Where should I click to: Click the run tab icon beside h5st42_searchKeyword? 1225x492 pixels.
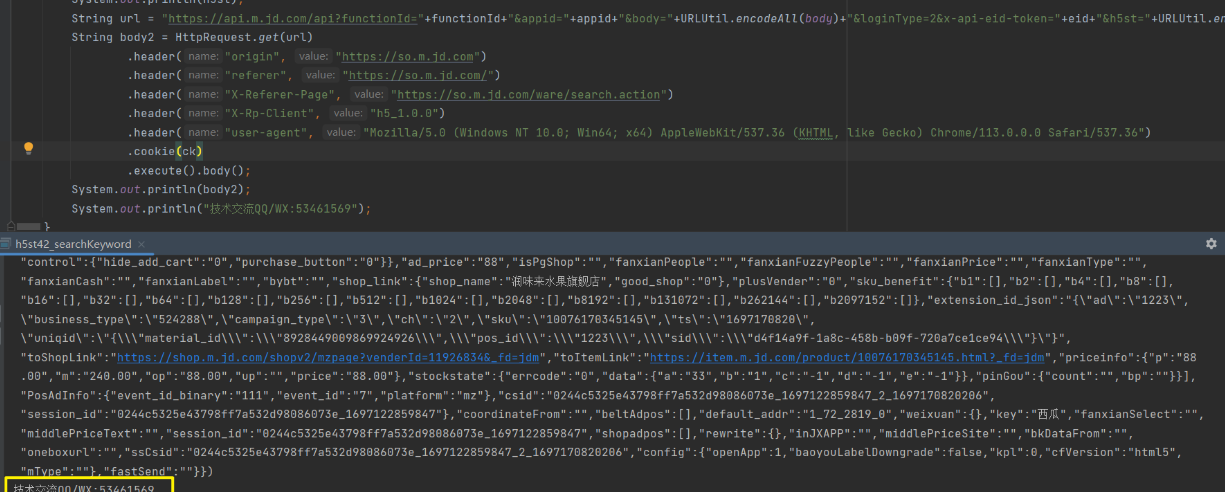[x=7, y=244]
